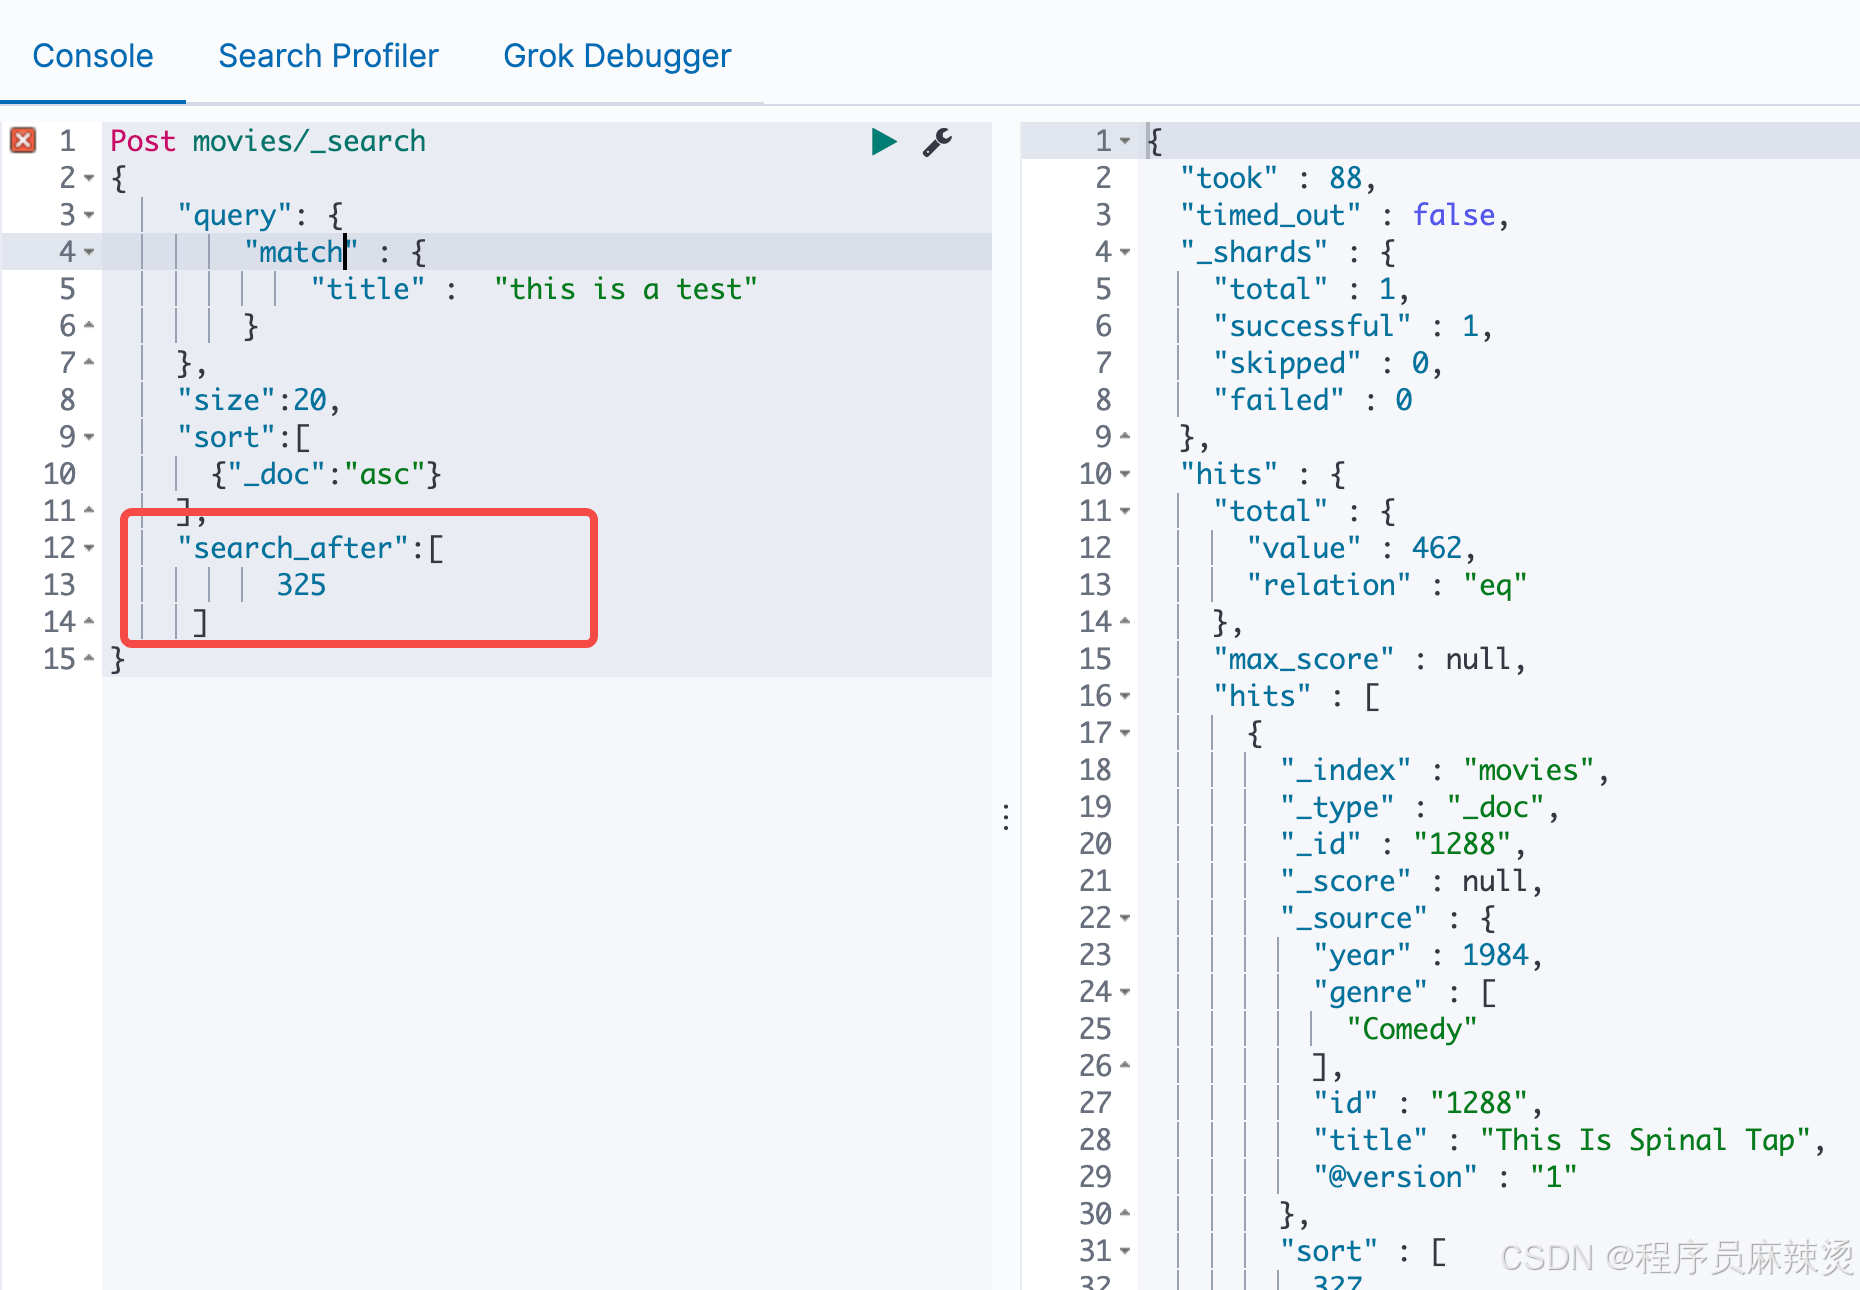Click the "_type" : "_doc" line
Viewport: 1860px width, 1290px height.
pos(1420,807)
